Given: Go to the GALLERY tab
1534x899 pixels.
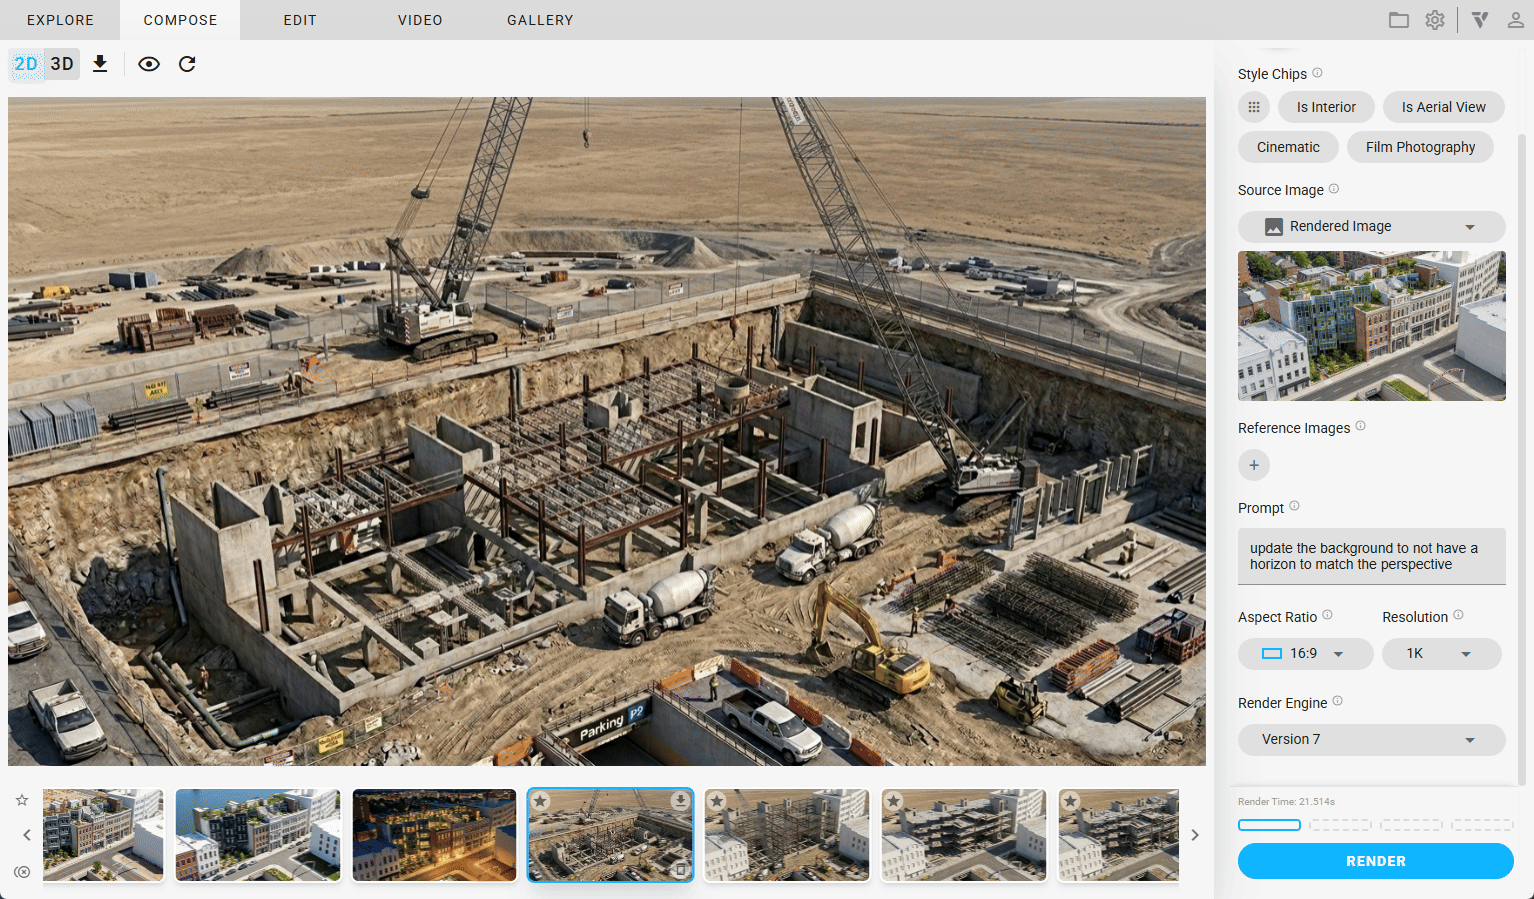Looking at the screenshot, I should 540,20.
